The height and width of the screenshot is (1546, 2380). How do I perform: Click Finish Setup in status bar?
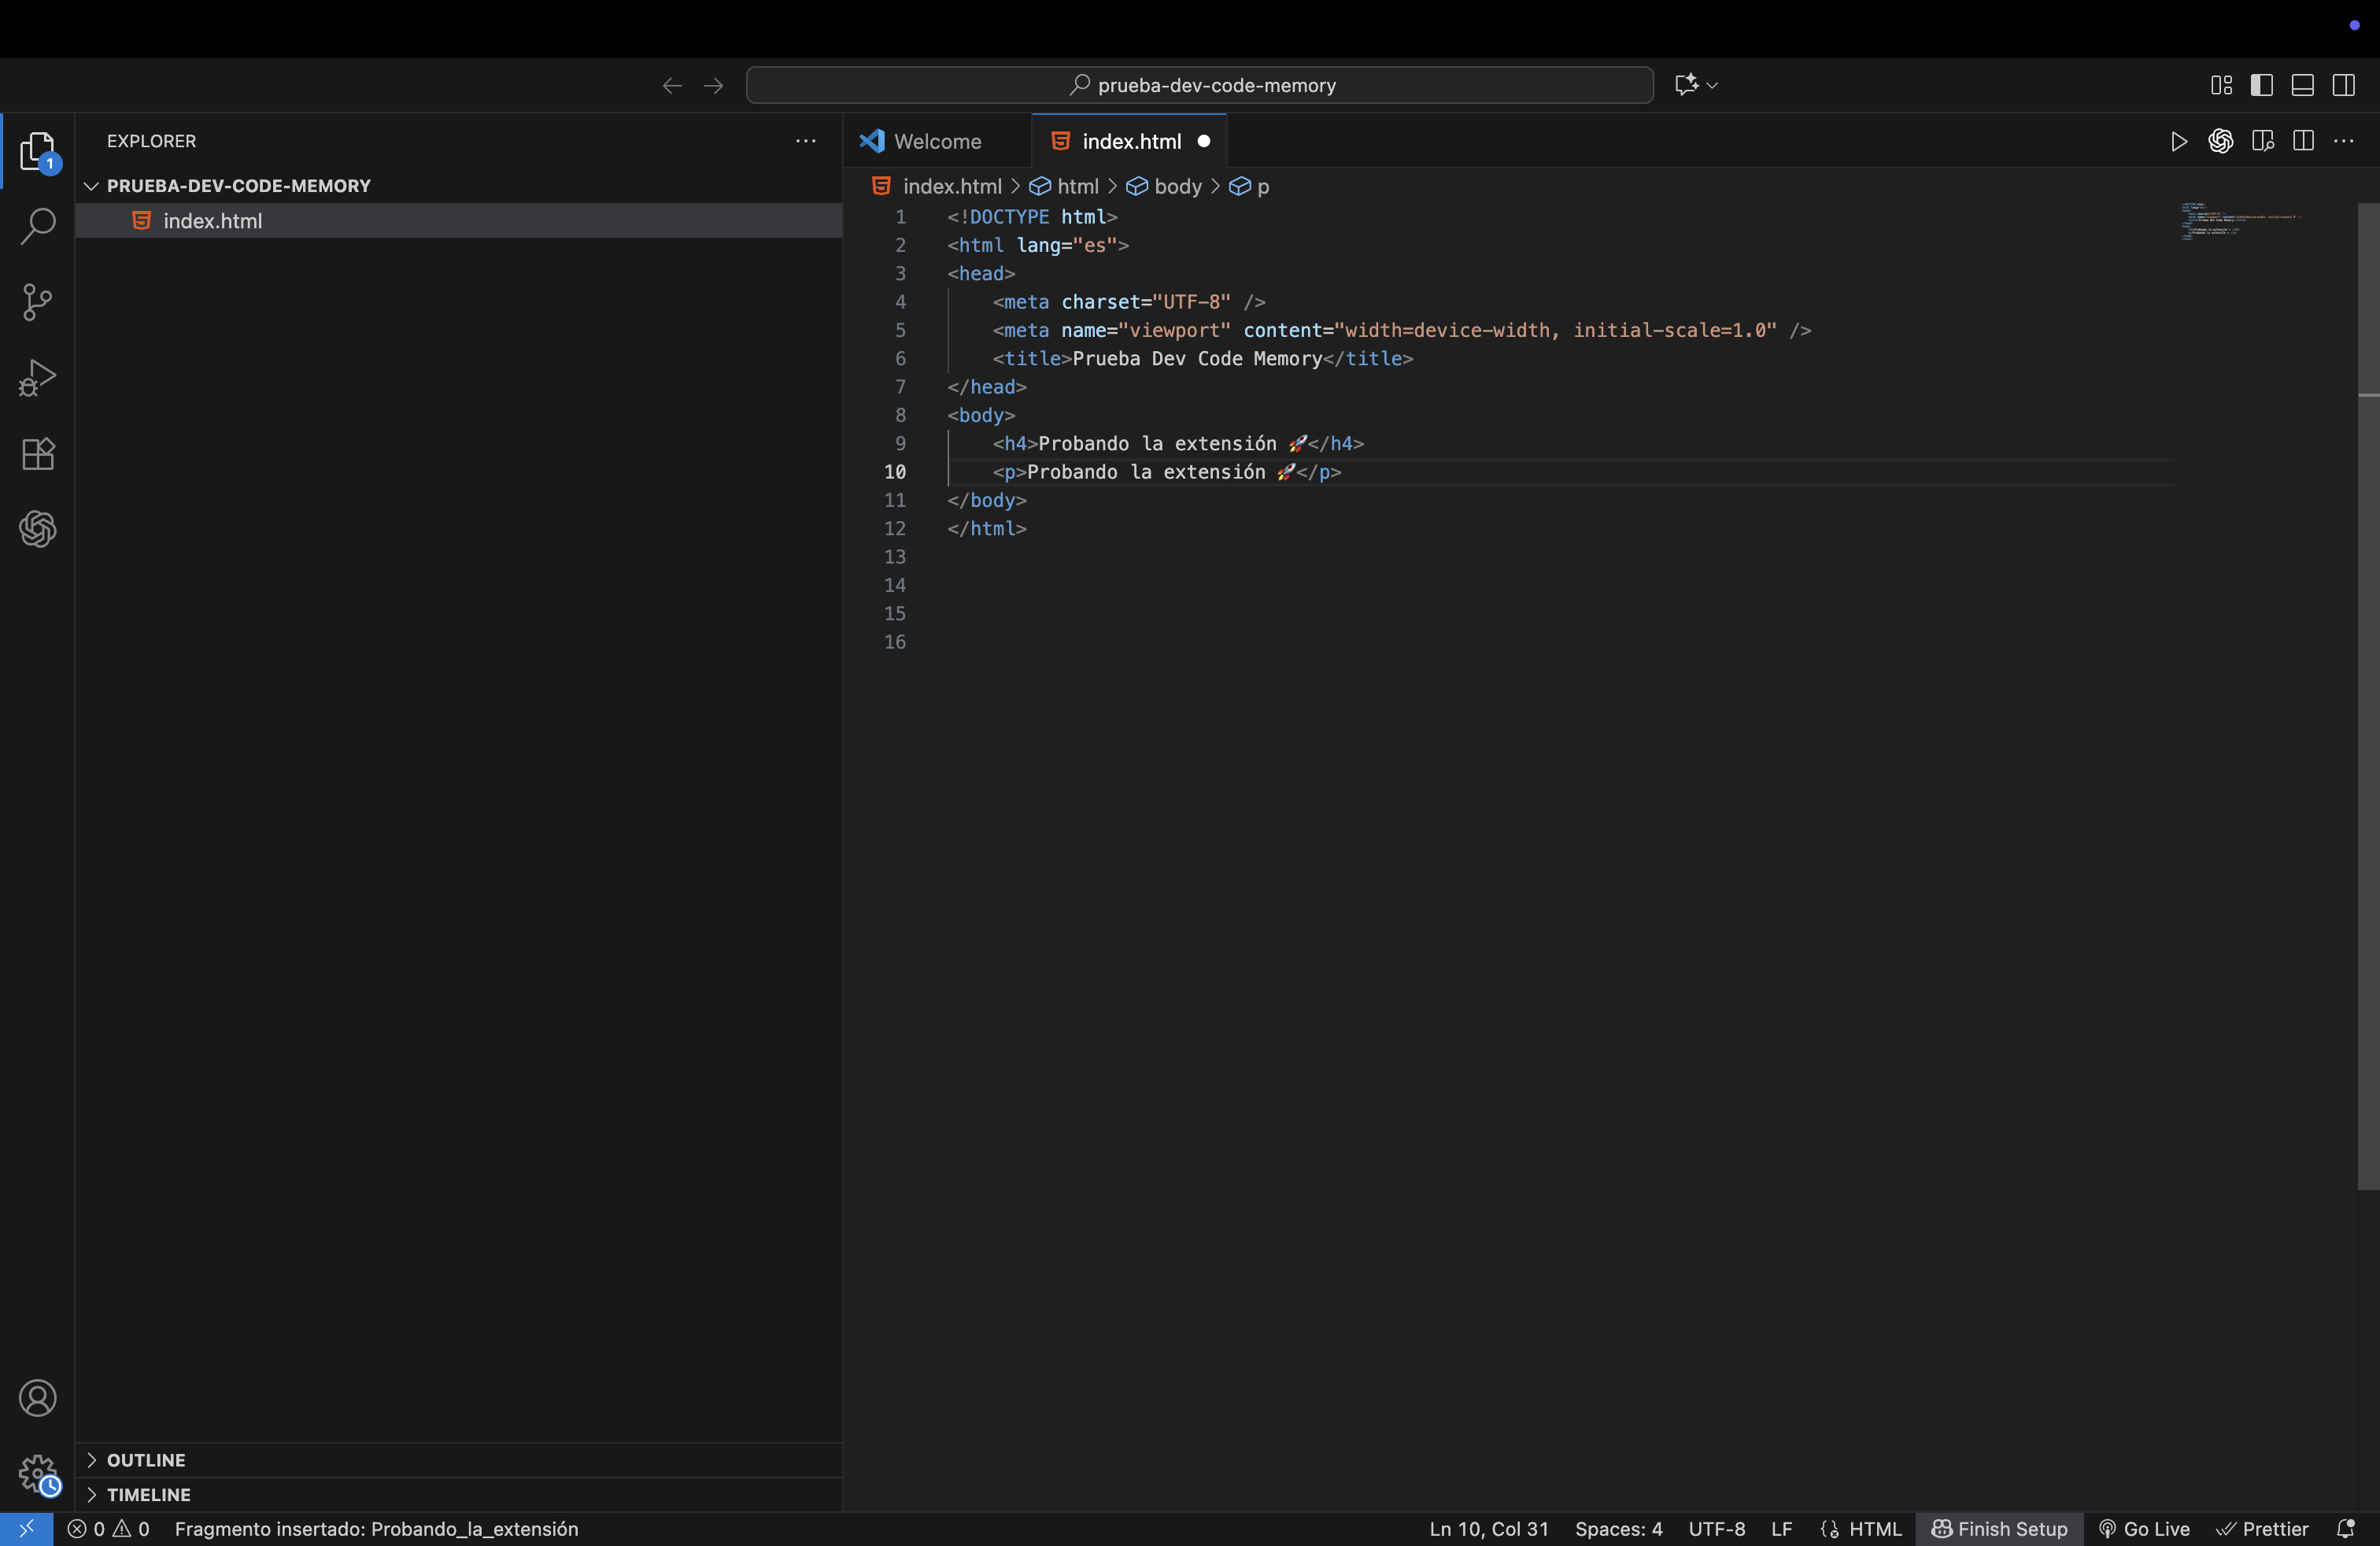[x=1999, y=1529]
